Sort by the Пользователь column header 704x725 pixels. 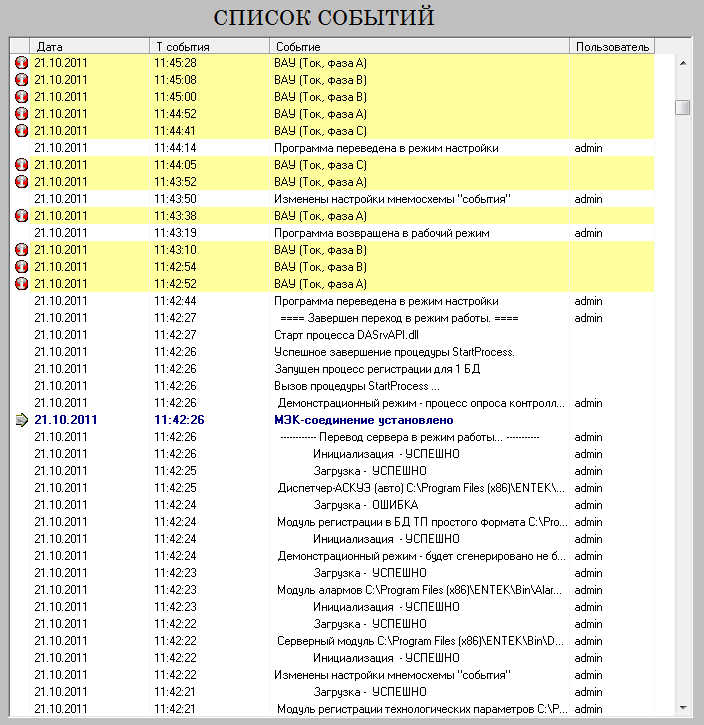click(612, 46)
